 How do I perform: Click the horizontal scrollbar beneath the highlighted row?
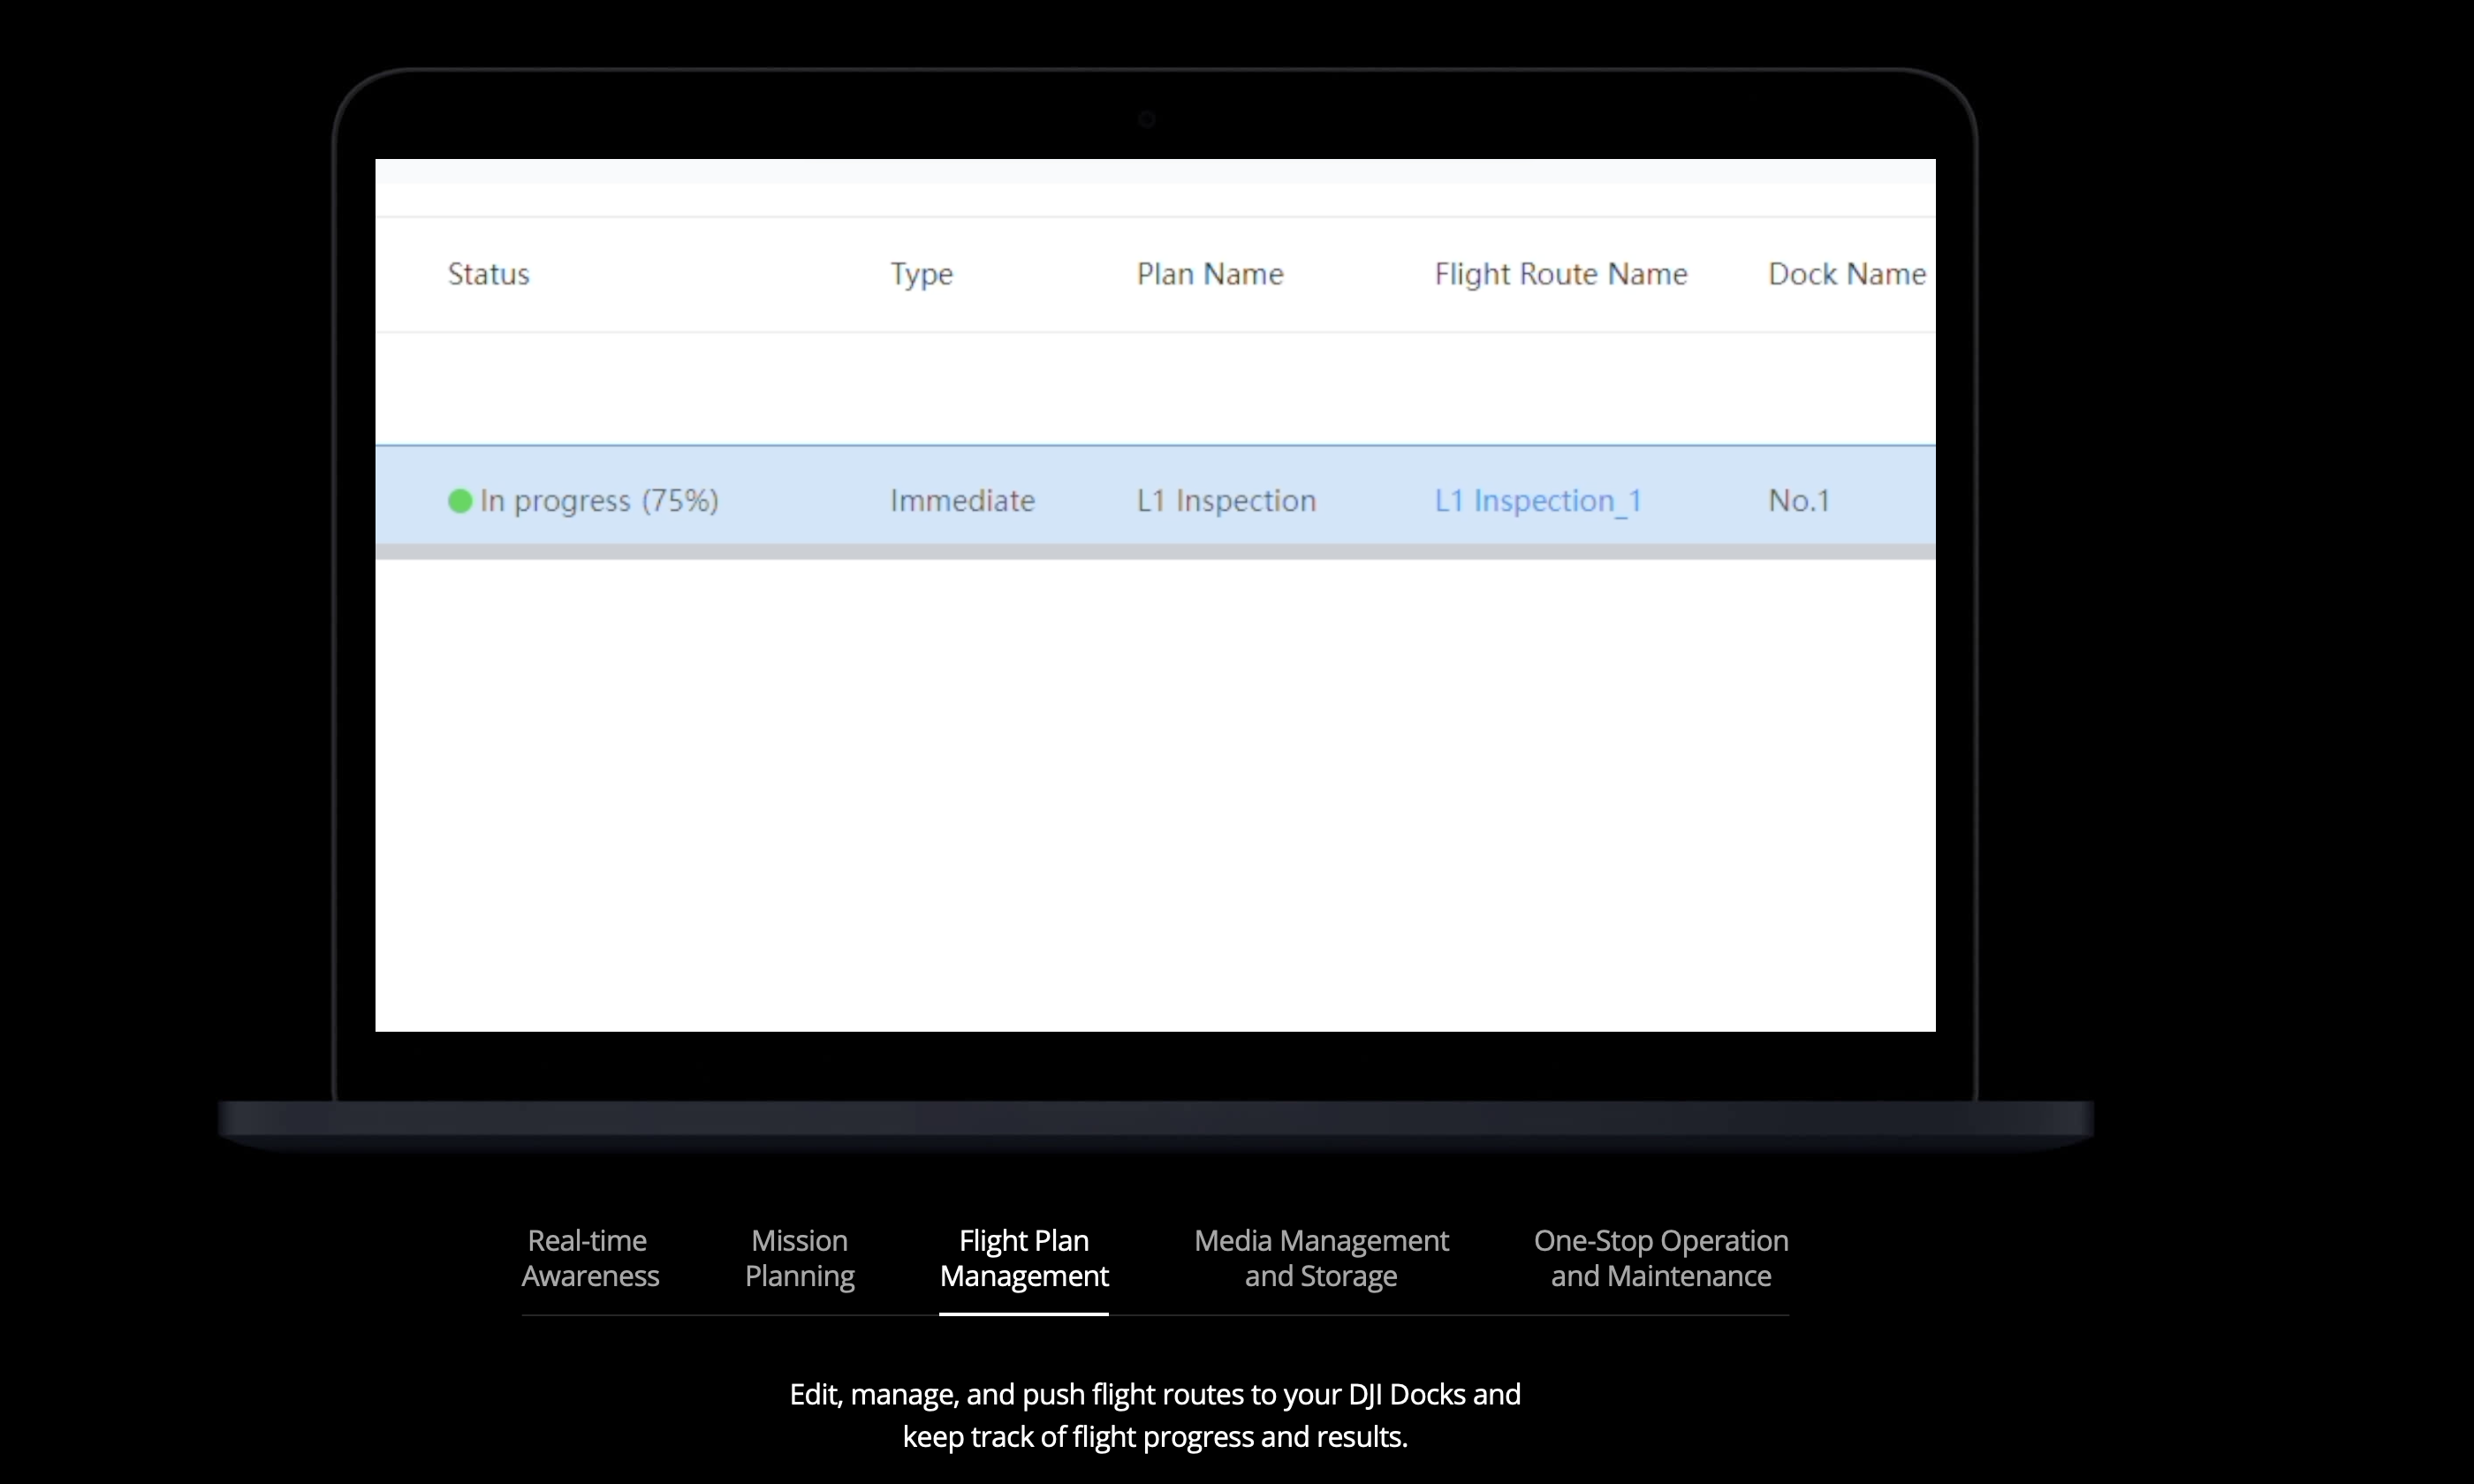(x=1155, y=552)
